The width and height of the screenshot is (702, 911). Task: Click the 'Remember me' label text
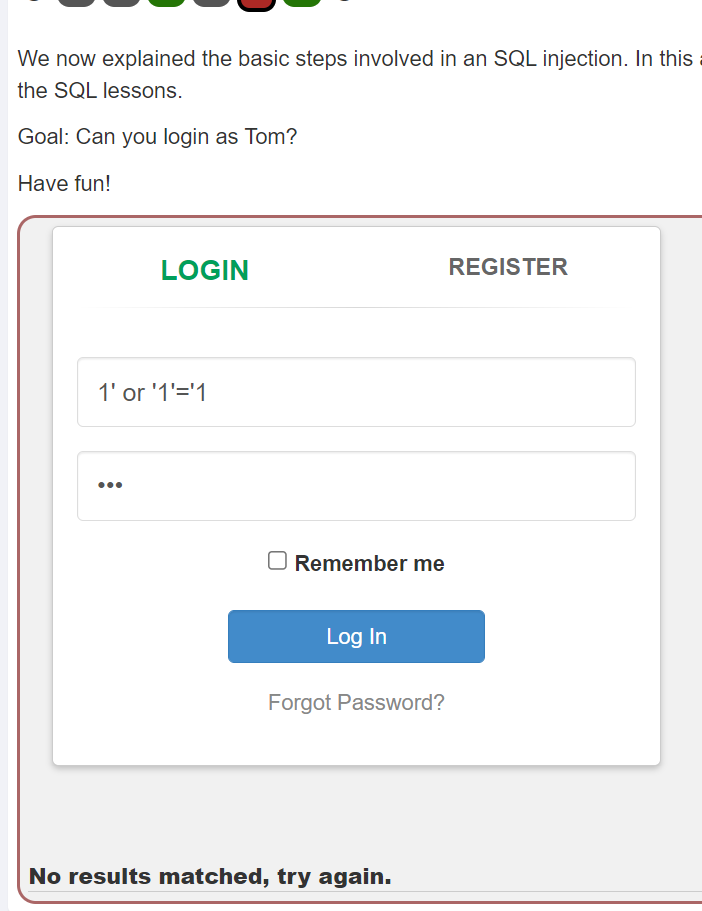(x=369, y=564)
